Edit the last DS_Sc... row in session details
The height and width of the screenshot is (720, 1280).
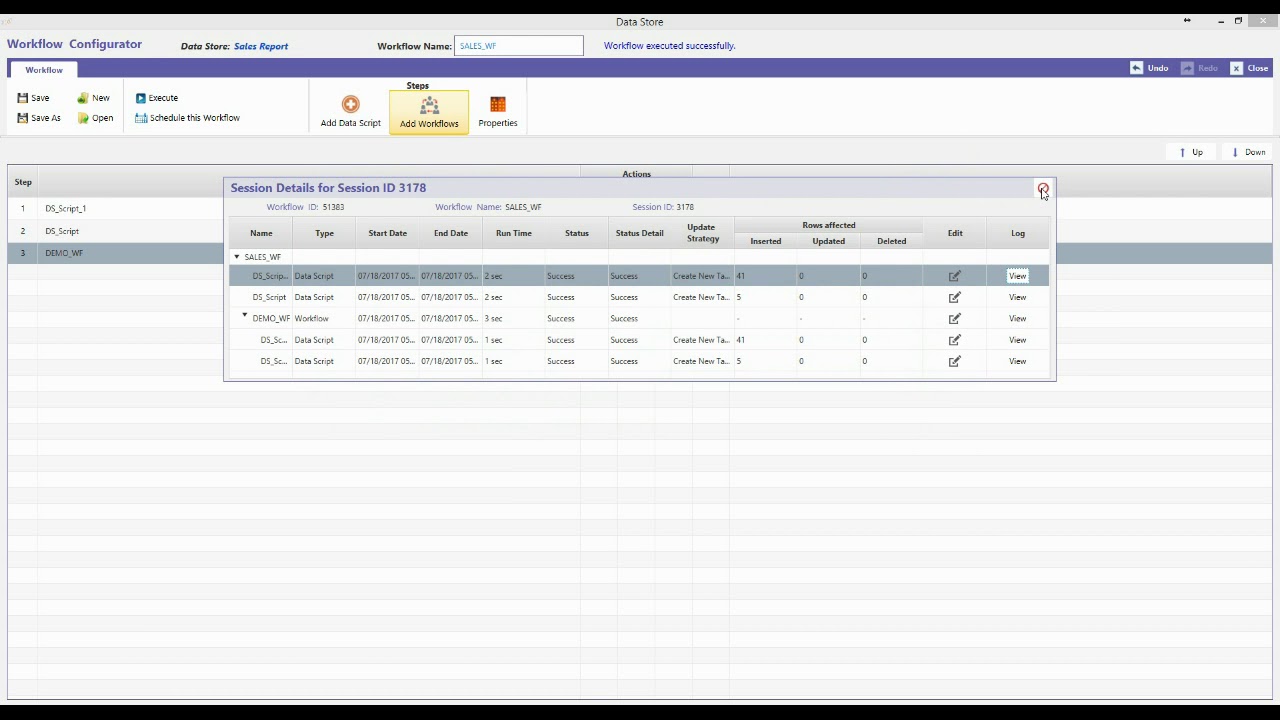click(955, 361)
